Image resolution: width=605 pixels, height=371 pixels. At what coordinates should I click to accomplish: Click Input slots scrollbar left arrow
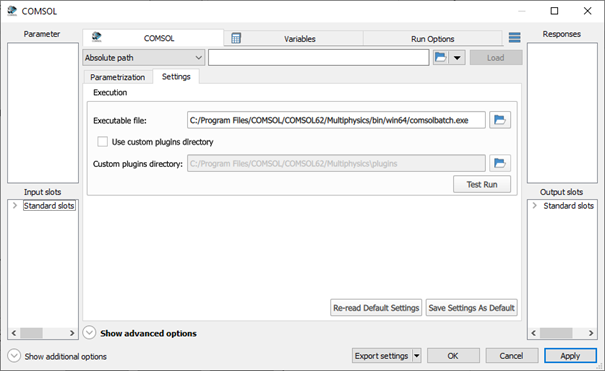point(14,333)
